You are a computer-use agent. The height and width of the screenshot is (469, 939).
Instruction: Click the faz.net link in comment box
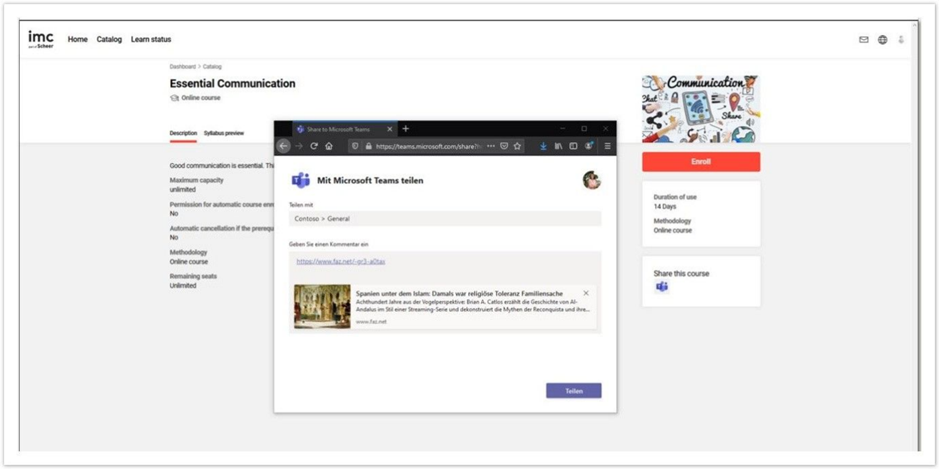click(341, 261)
